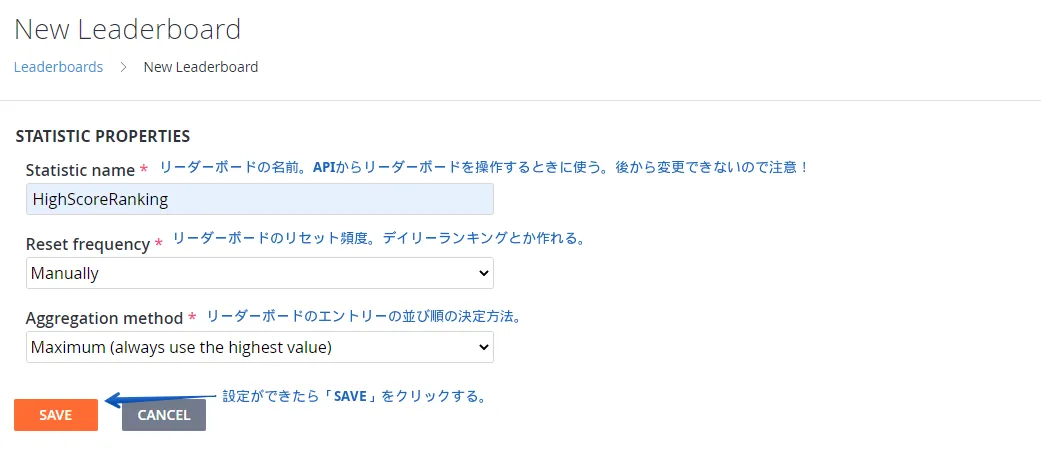
Task: Focus the Statistic name input field
Action: 259,199
